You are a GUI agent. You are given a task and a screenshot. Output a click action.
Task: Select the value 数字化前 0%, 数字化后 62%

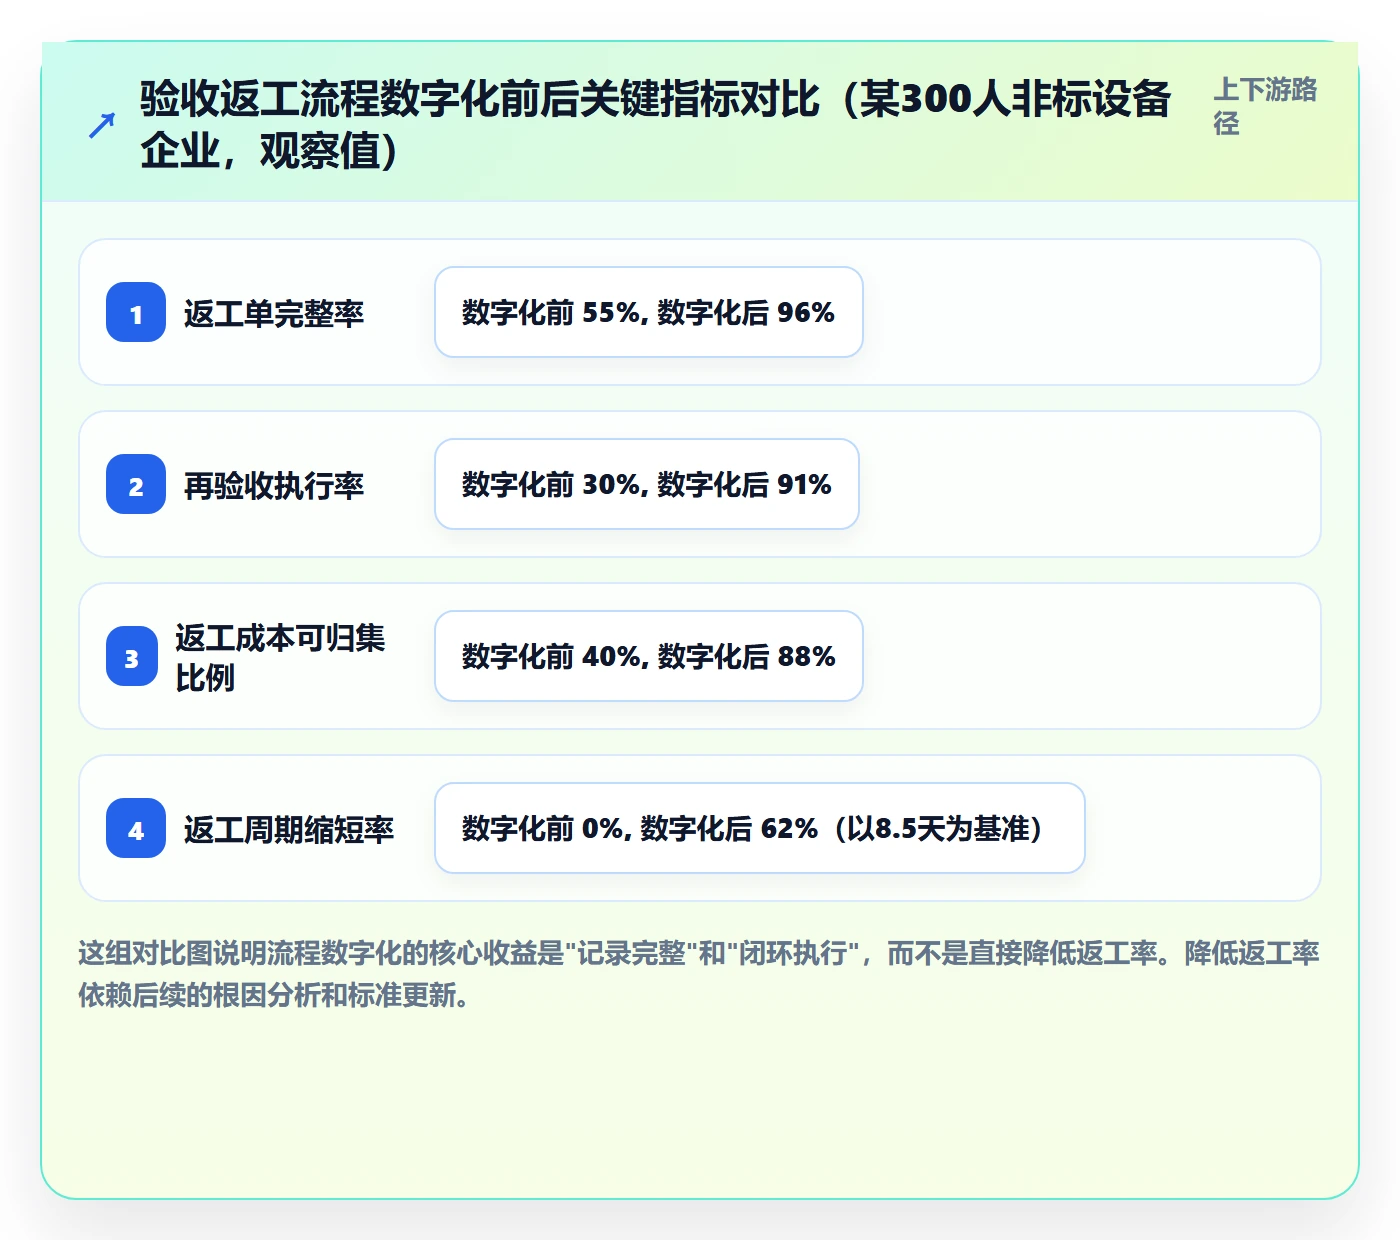tap(760, 828)
